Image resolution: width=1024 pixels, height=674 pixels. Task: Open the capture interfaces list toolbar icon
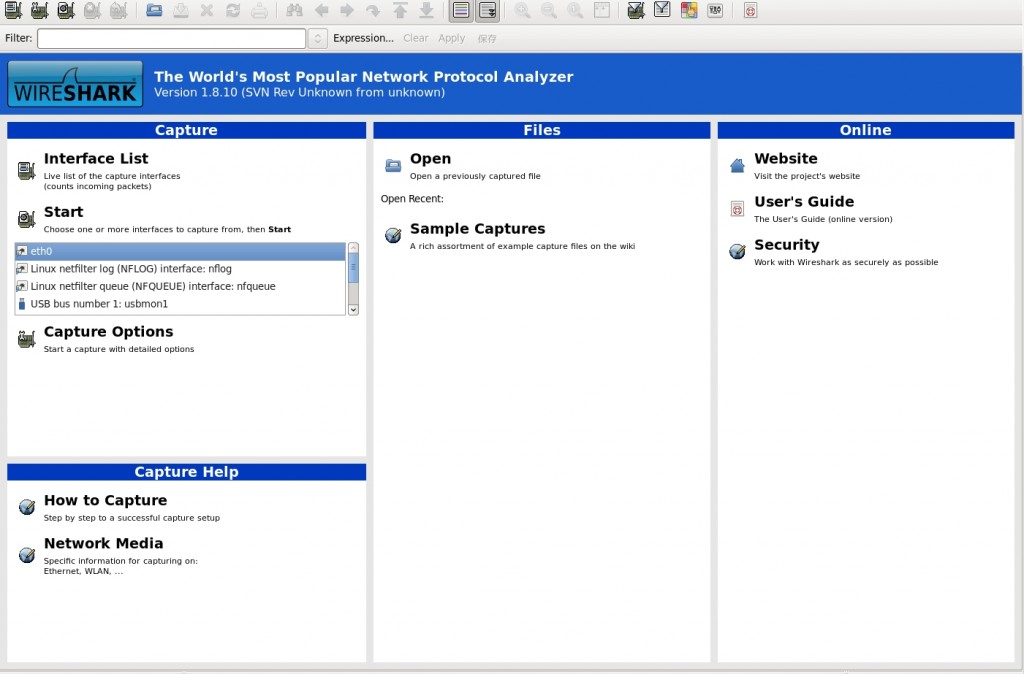tap(13, 10)
